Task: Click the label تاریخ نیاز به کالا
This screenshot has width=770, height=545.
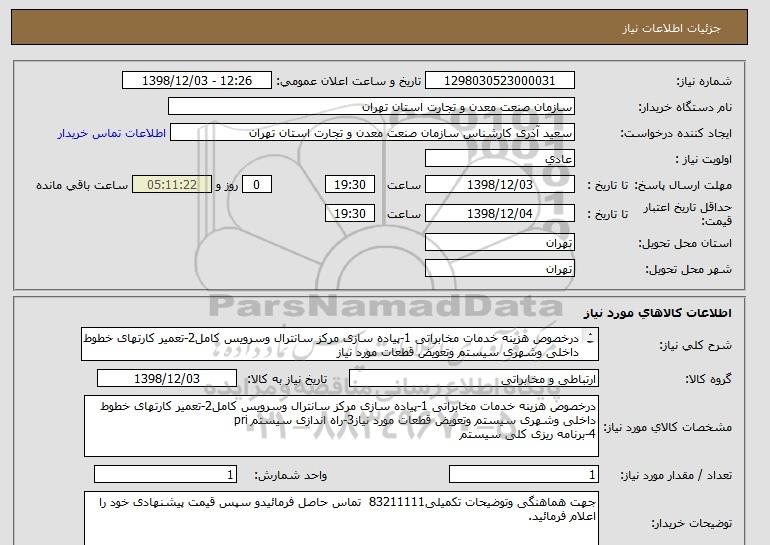Action: 287,380
